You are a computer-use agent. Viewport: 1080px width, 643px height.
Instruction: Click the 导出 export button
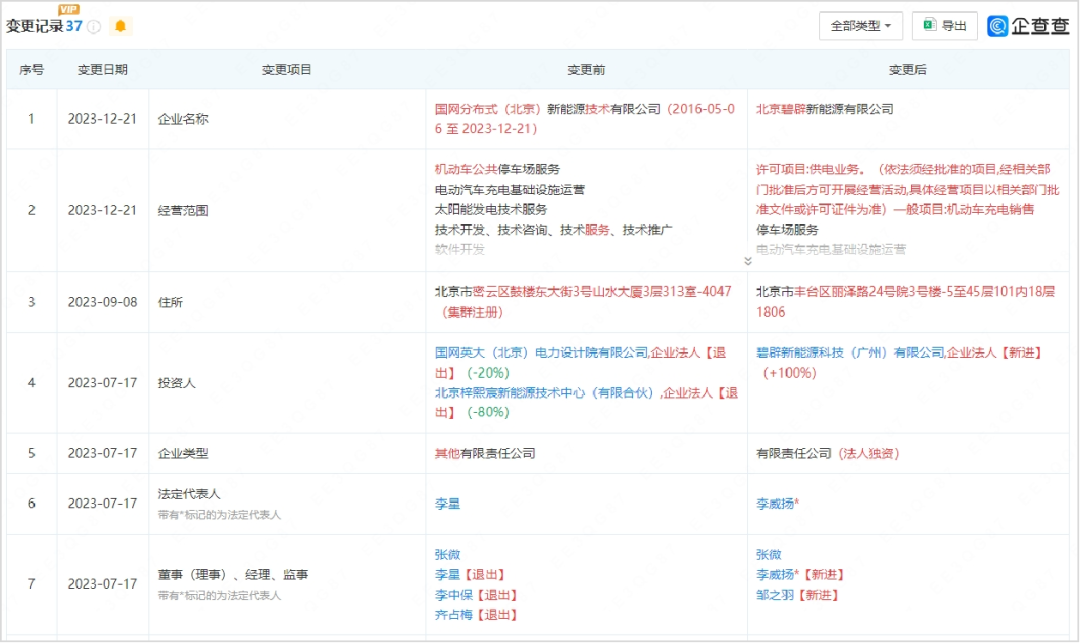944,26
